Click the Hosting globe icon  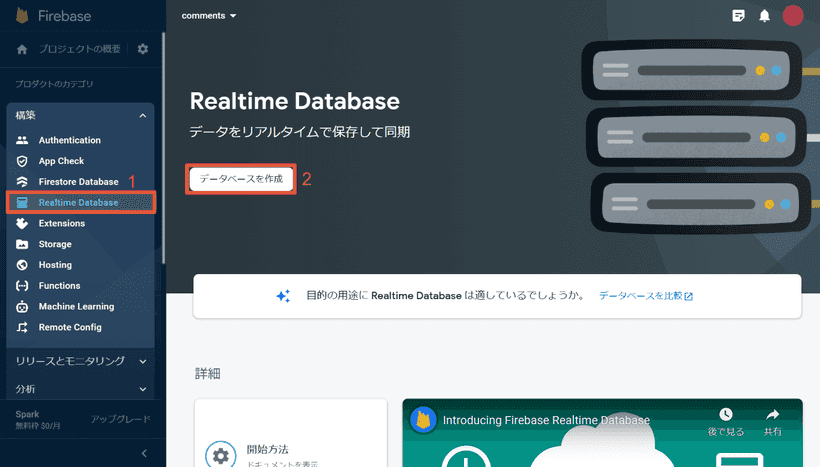point(22,265)
